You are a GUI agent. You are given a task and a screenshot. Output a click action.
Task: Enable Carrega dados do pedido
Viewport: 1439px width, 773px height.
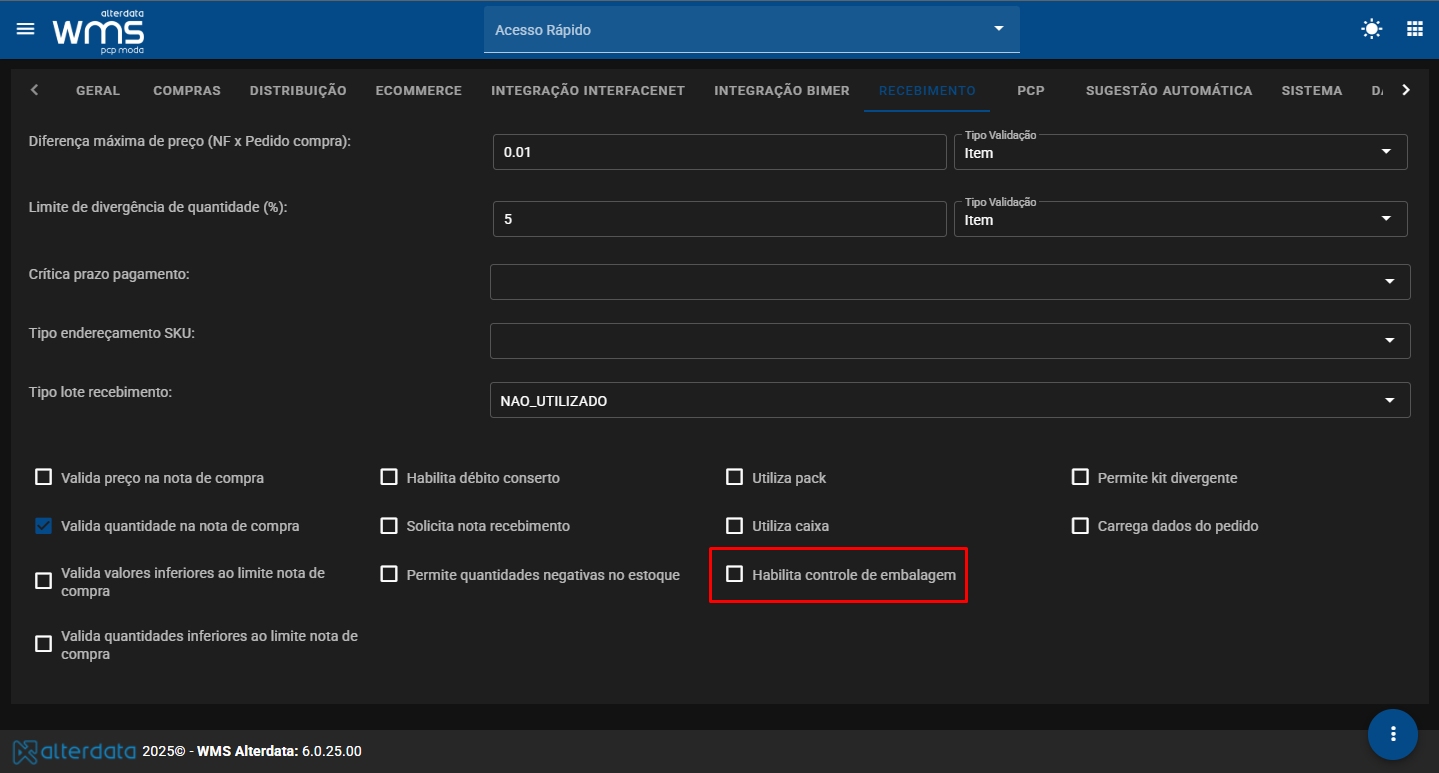pos(1080,525)
